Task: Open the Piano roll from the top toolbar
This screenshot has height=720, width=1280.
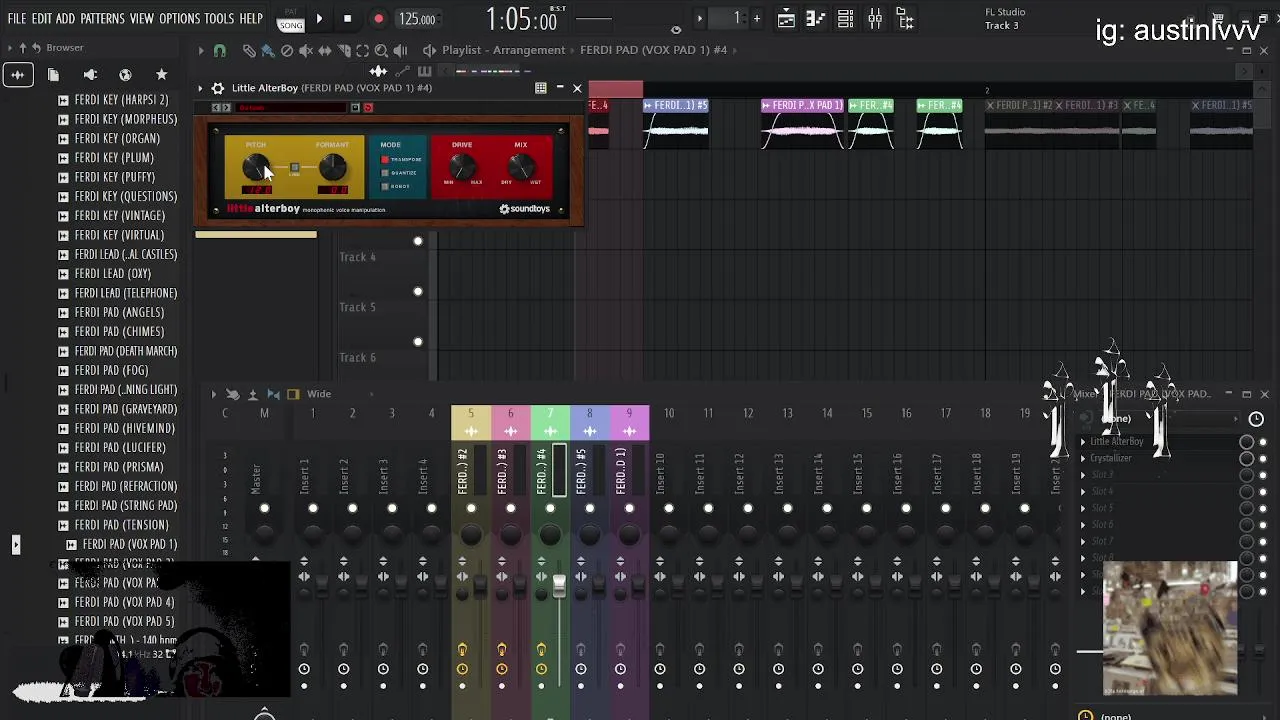Action: [816, 18]
